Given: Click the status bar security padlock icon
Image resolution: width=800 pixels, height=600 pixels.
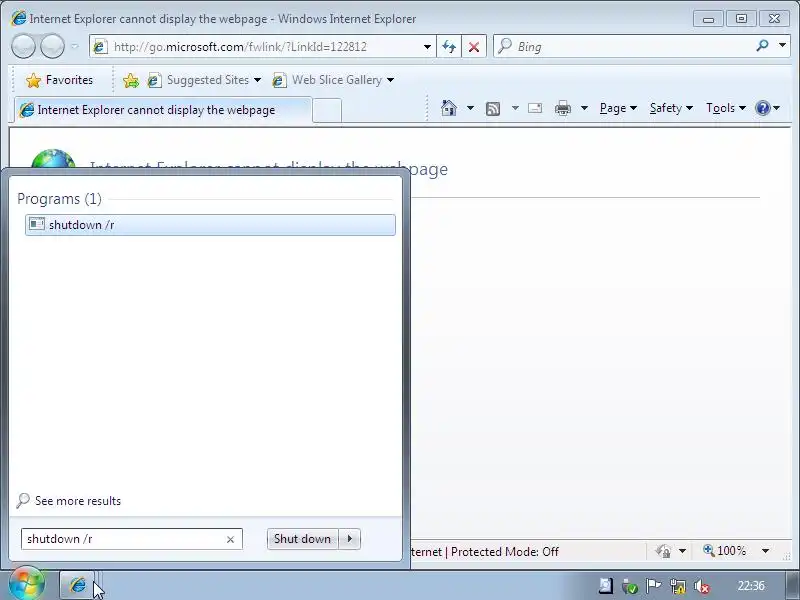Looking at the screenshot, I should [x=663, y=552].
